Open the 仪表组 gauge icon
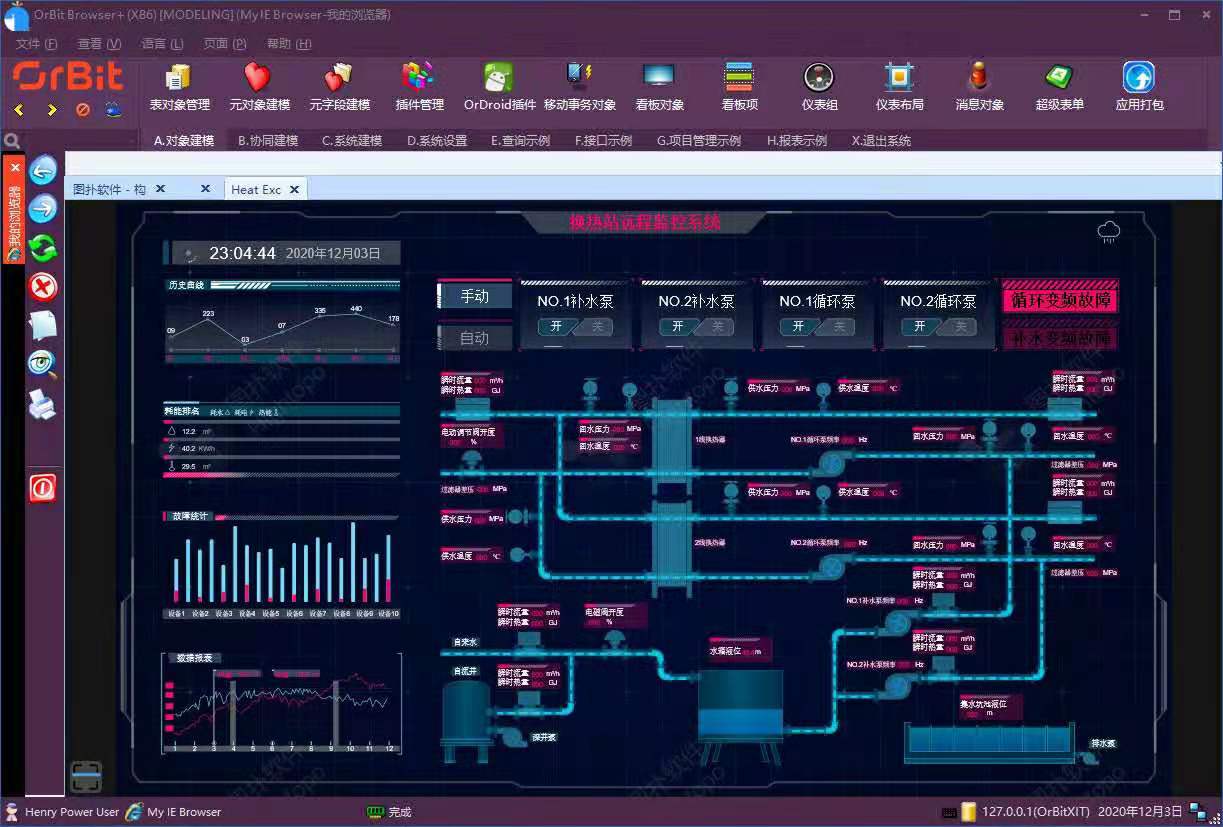The image size is (1223, 827). click(x=819, y=86)
